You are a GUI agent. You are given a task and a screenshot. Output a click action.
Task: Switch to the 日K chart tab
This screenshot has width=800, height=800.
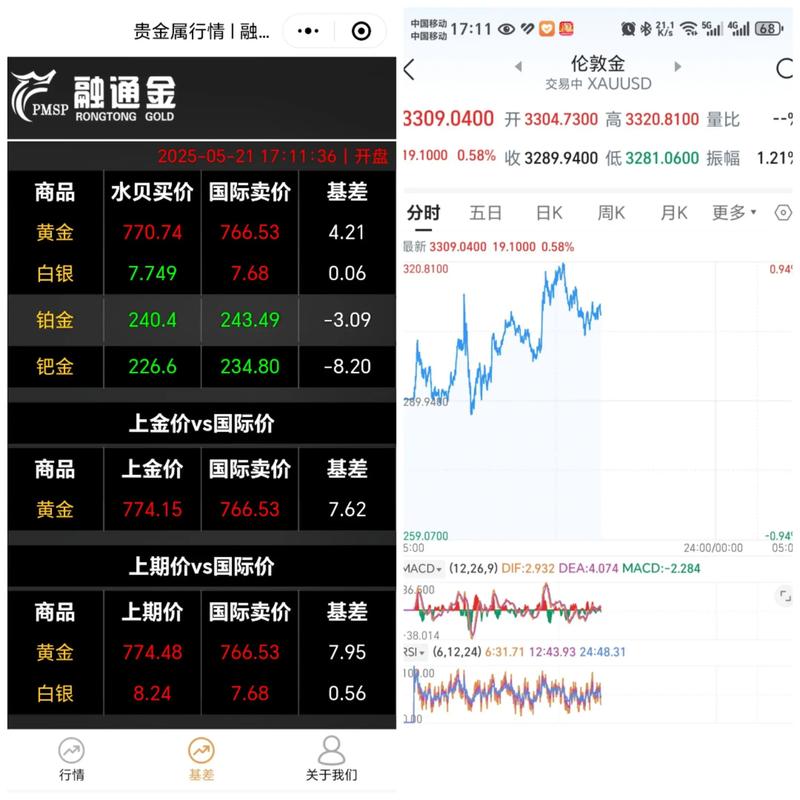549,212
